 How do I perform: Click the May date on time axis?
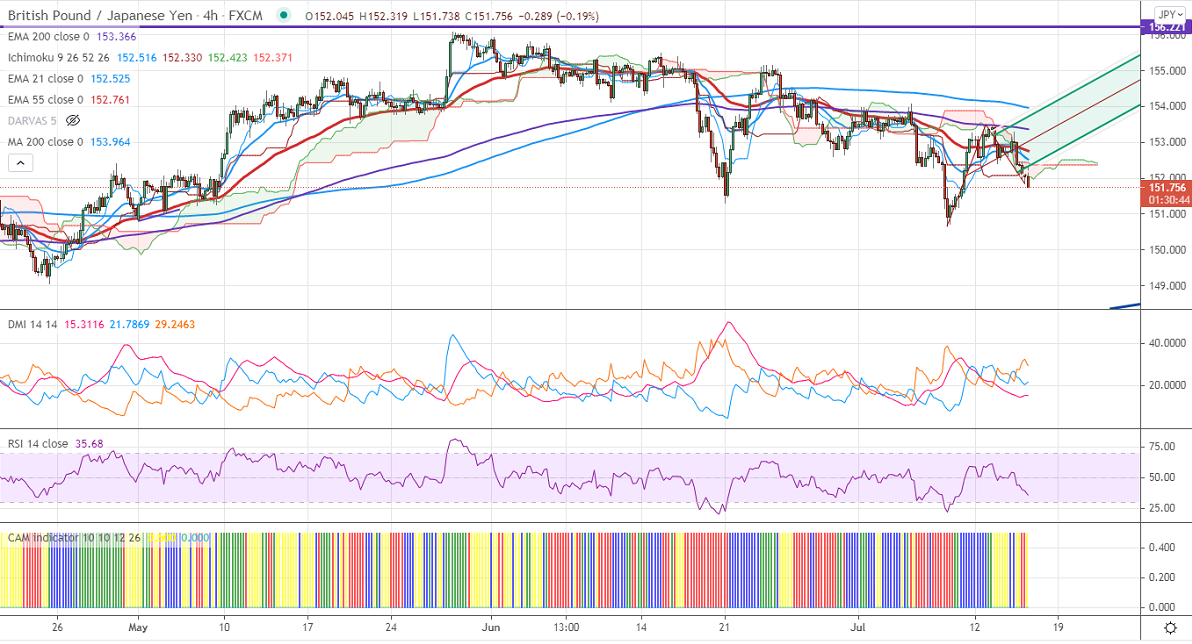point(138,628)
